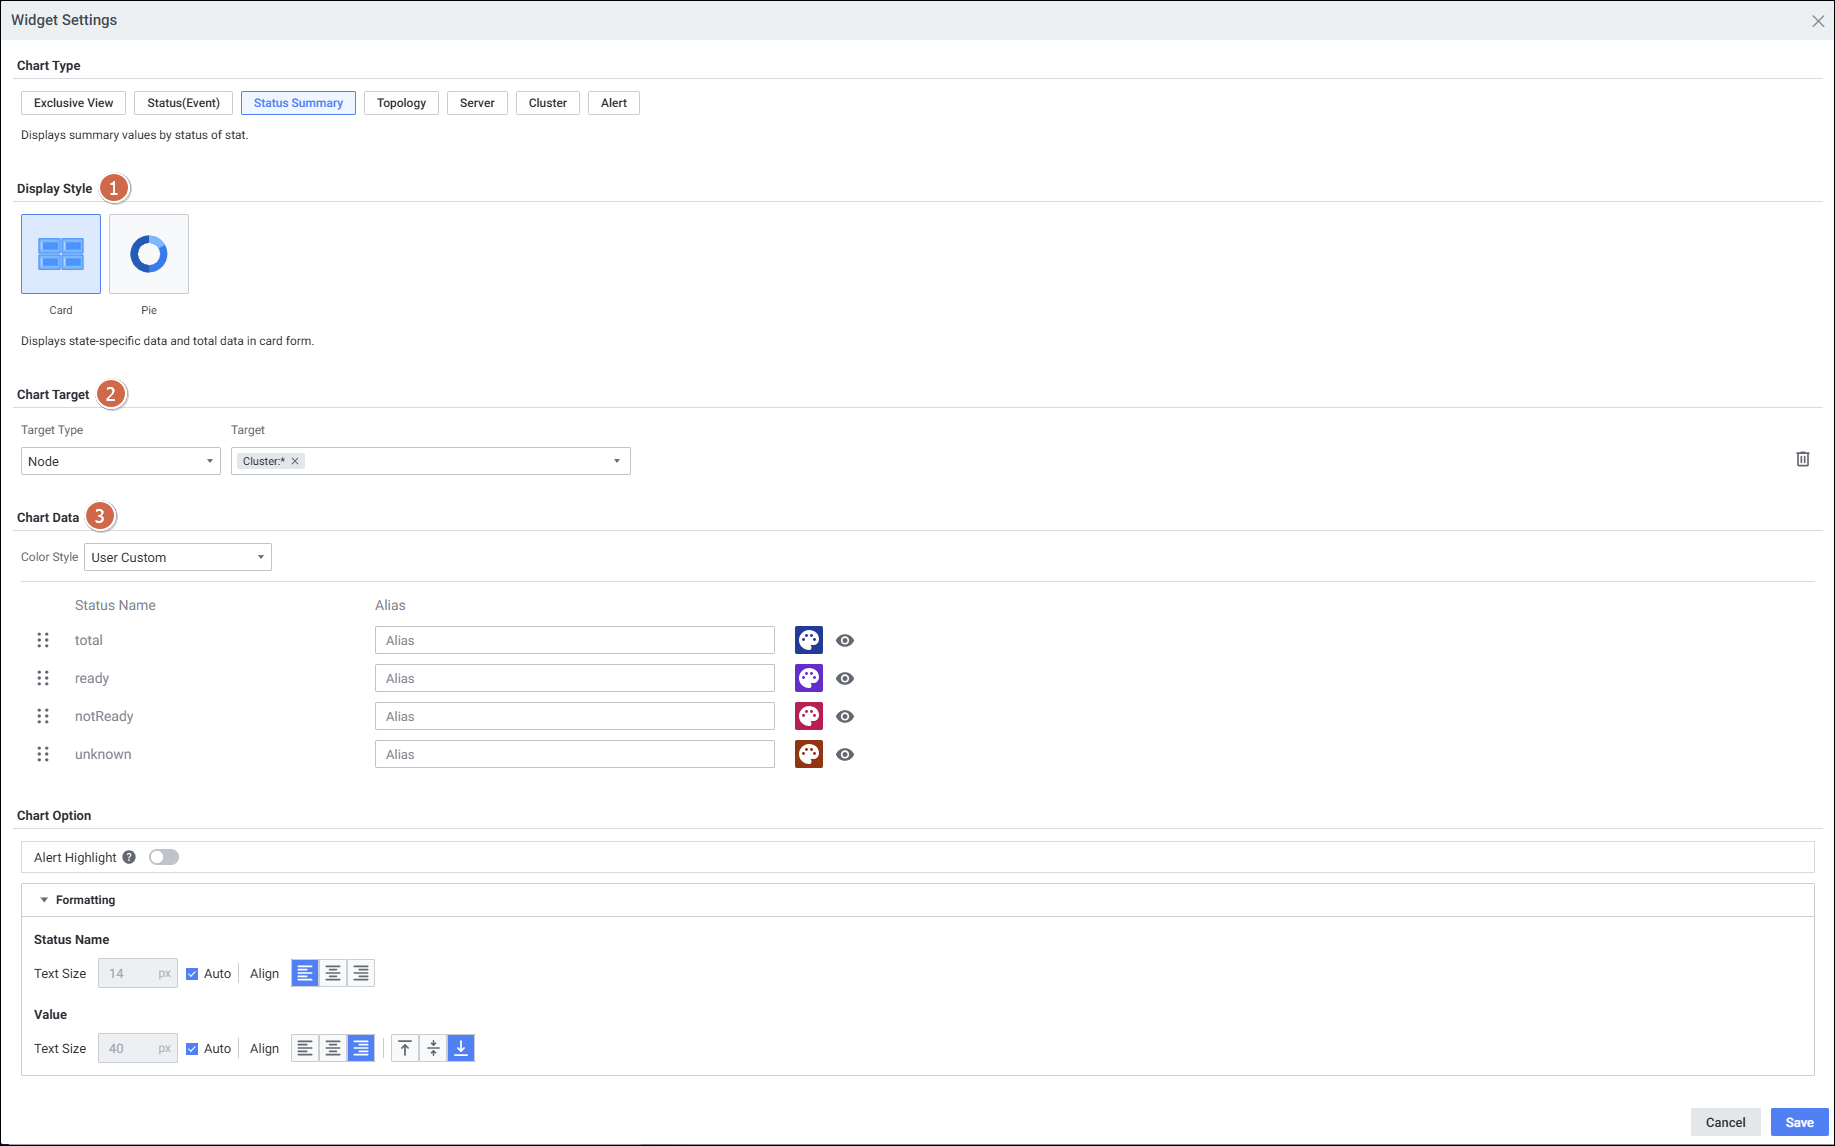Hide the notReady status row

tap(845, 716)
